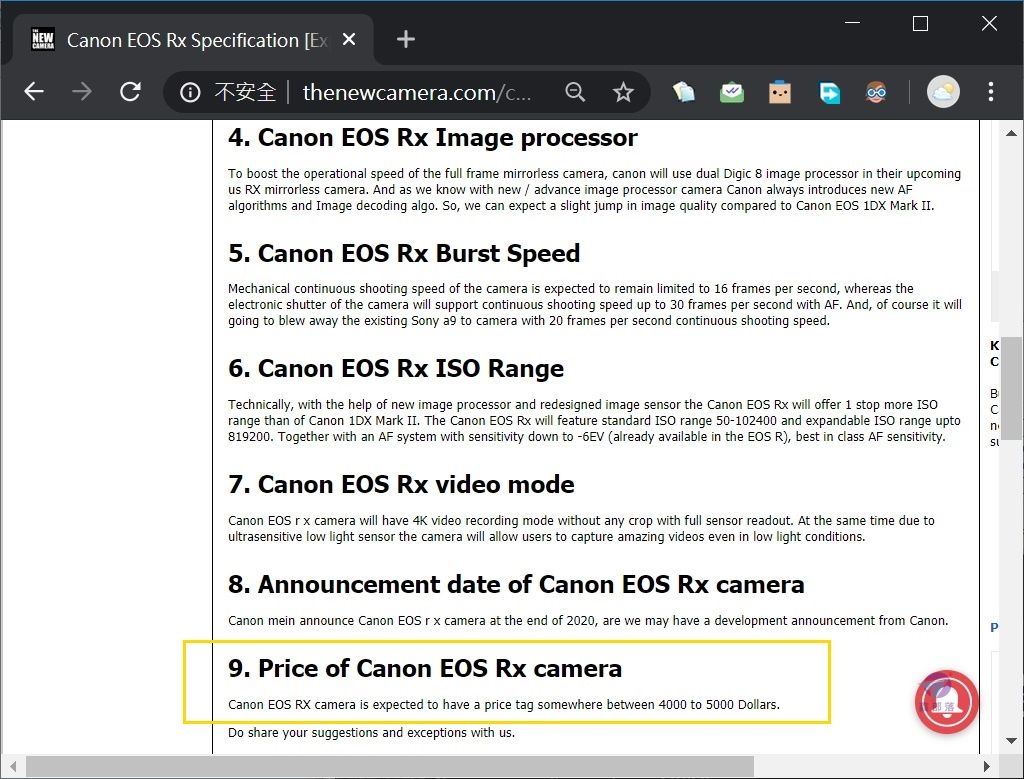Click text 'price tag somewhere between 4000 to 5000 Dollars'
Viewport: 1024px width, 779px height.
(632, 705)
